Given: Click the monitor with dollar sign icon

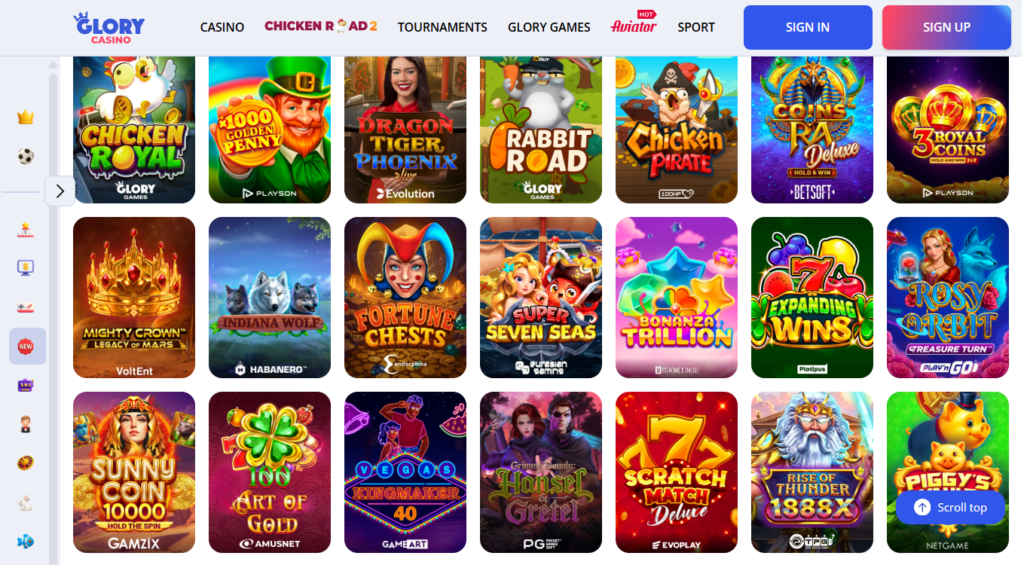Looking at the screenshot, I should (25, 268).
